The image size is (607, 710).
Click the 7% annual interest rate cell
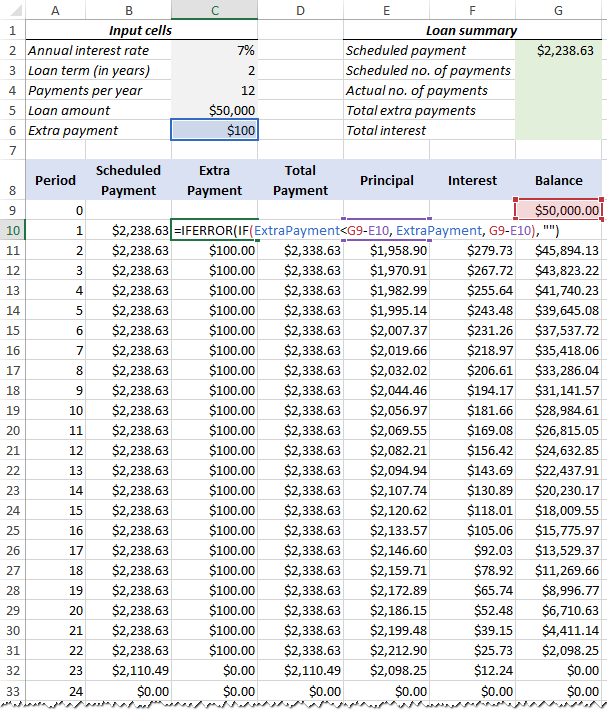point(214,50)
